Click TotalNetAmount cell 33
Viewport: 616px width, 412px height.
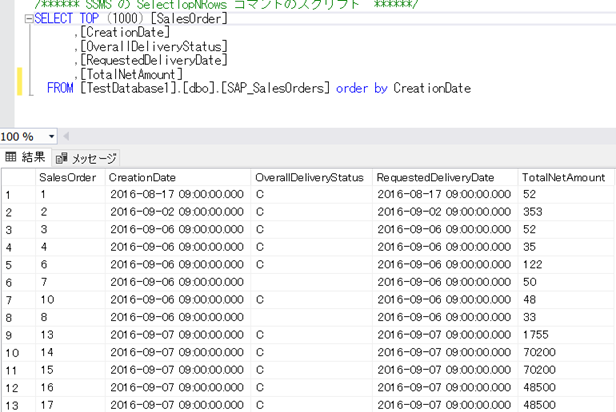pos(566,317)
